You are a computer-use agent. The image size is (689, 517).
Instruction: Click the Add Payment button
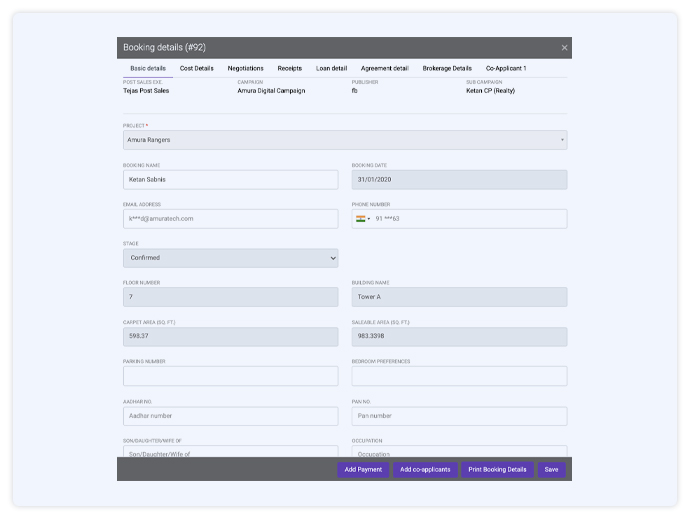(x=363, y=470)
